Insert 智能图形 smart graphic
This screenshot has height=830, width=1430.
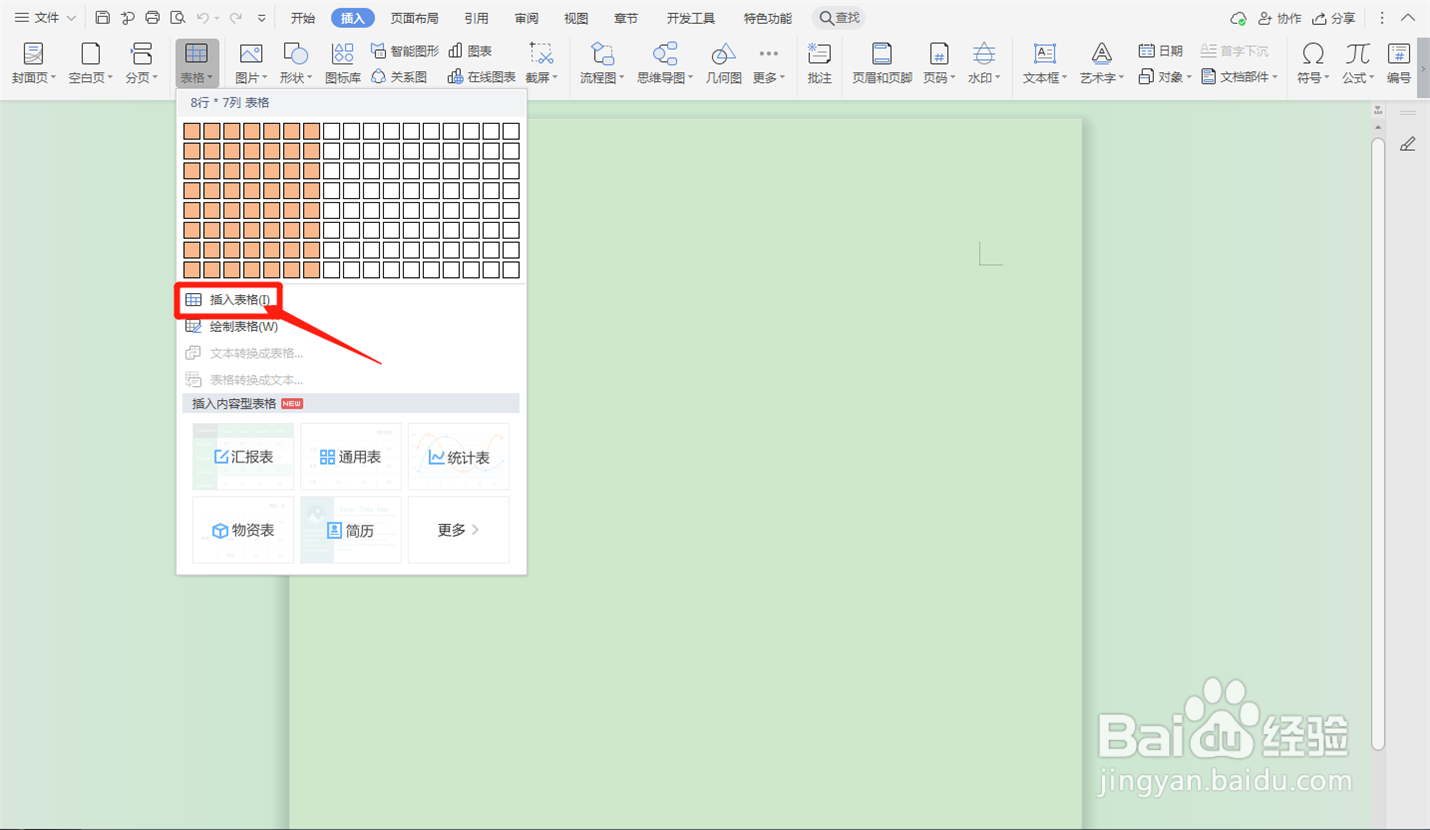pyautogui.click(x=405, y=51)
